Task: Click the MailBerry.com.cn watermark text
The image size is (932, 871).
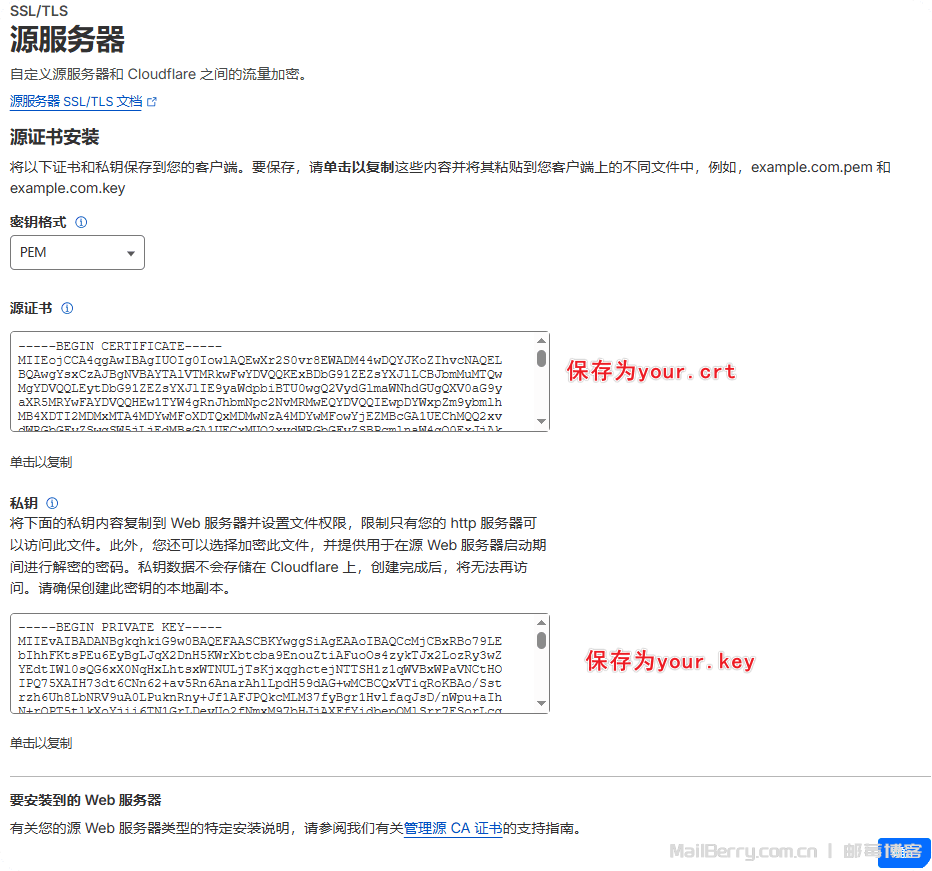Action: tap(743, 851)
